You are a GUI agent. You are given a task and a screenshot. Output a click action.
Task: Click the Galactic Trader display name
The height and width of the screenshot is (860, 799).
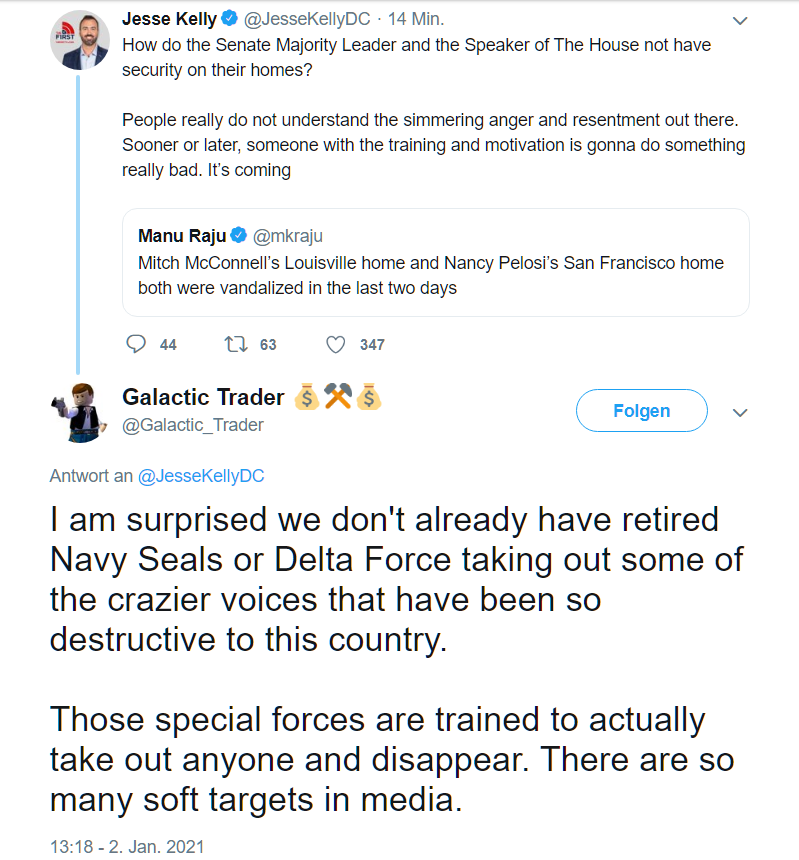[x=203, y=397]
